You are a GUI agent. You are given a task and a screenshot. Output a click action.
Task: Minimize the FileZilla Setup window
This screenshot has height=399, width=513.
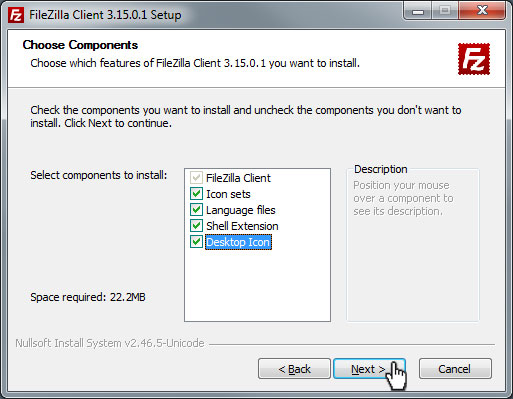click(418, 11)
